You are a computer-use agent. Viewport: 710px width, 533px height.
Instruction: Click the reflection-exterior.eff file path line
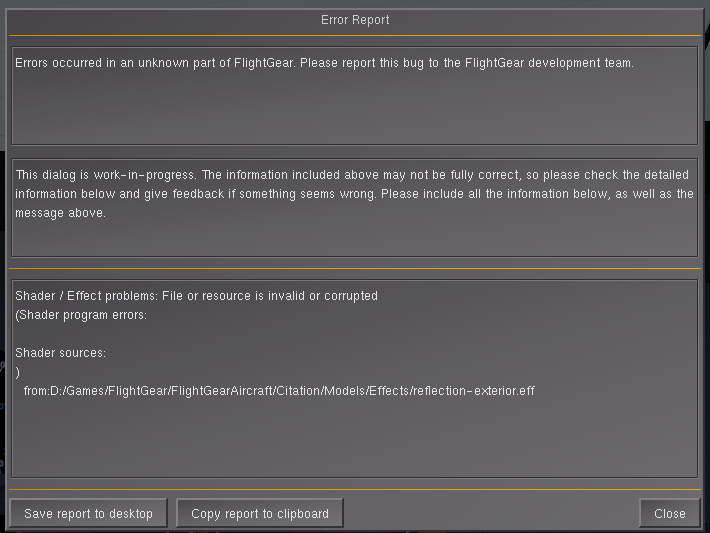(279, 391)
